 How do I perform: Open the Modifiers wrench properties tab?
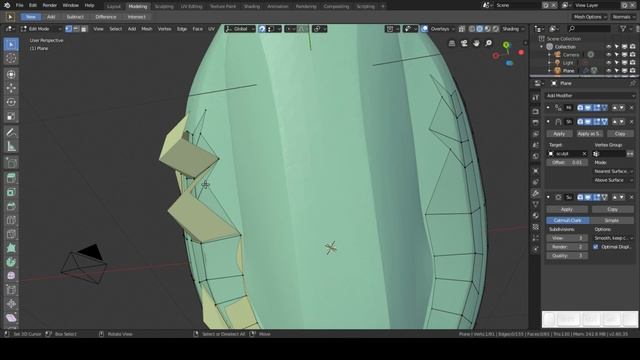[x=536, y=193]
